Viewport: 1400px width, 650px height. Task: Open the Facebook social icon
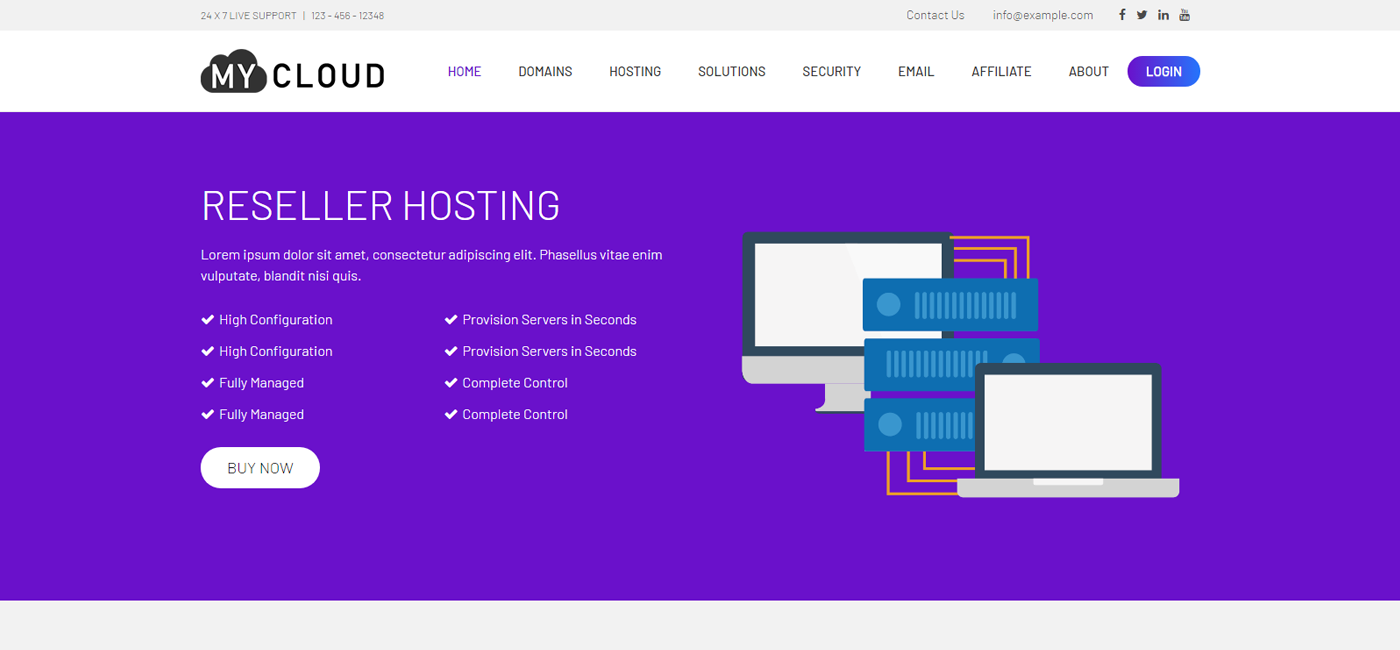(1122, 15)
